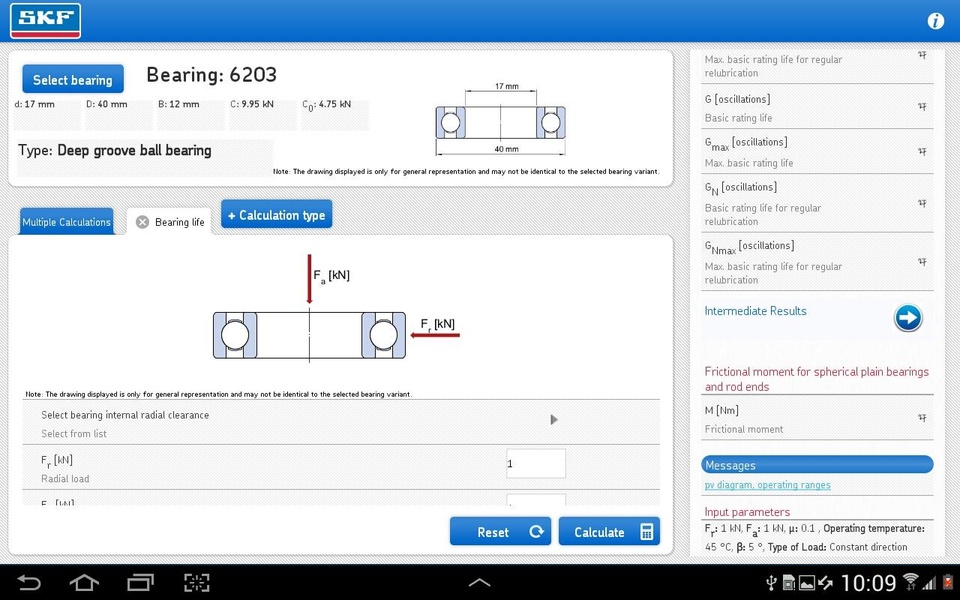Focus the Fr radial load input

(x=536, y=463)
